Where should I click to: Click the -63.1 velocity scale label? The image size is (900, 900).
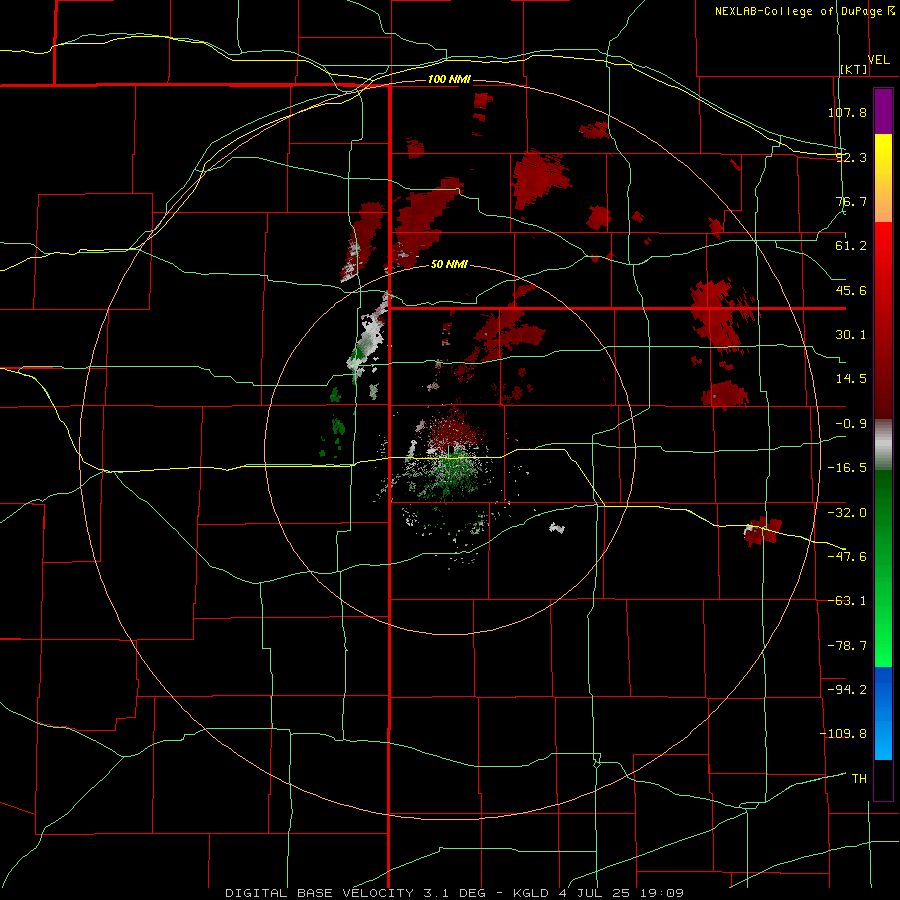847,601
